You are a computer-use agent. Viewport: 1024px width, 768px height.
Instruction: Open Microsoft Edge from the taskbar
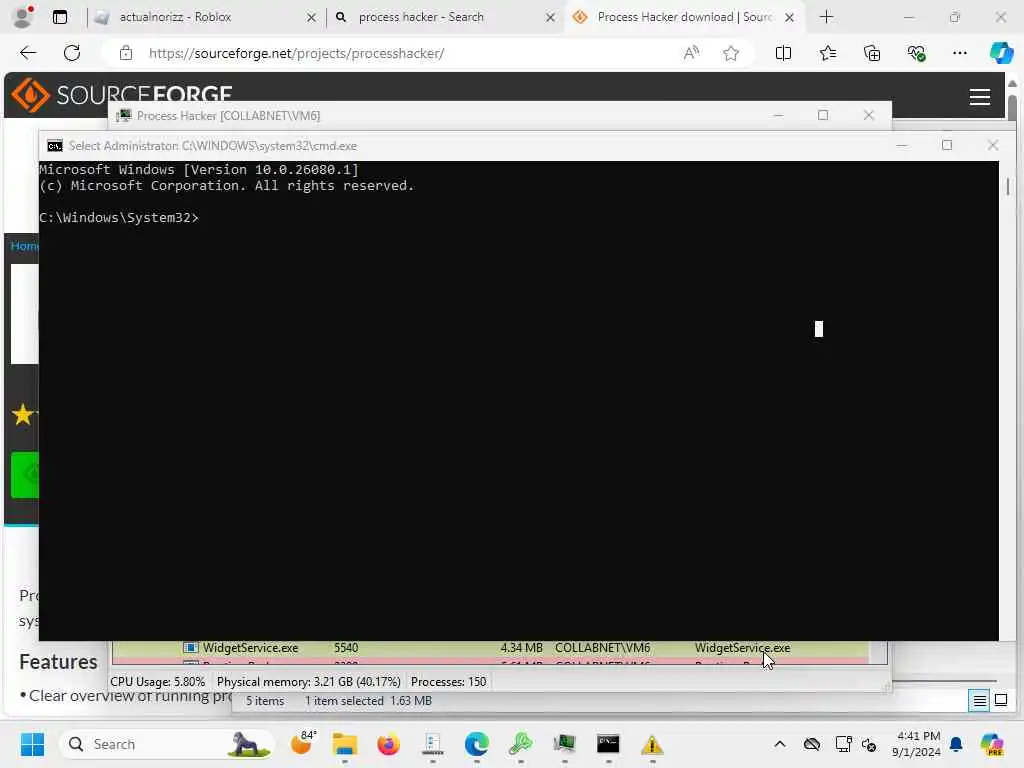point(477,744)
